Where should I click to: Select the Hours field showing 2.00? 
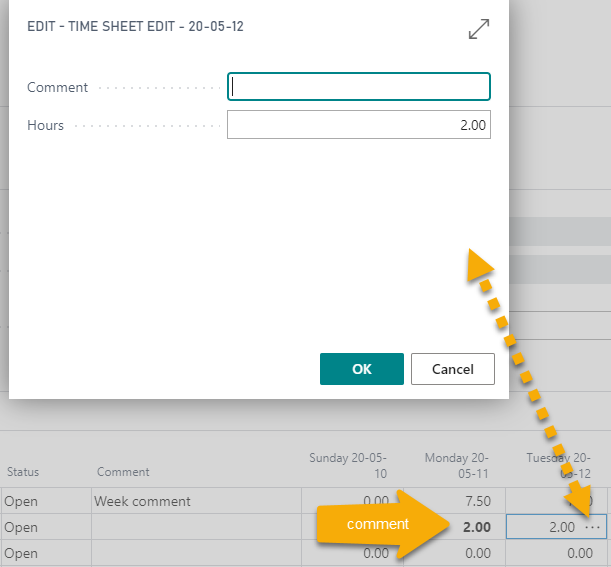pos(358,125)
